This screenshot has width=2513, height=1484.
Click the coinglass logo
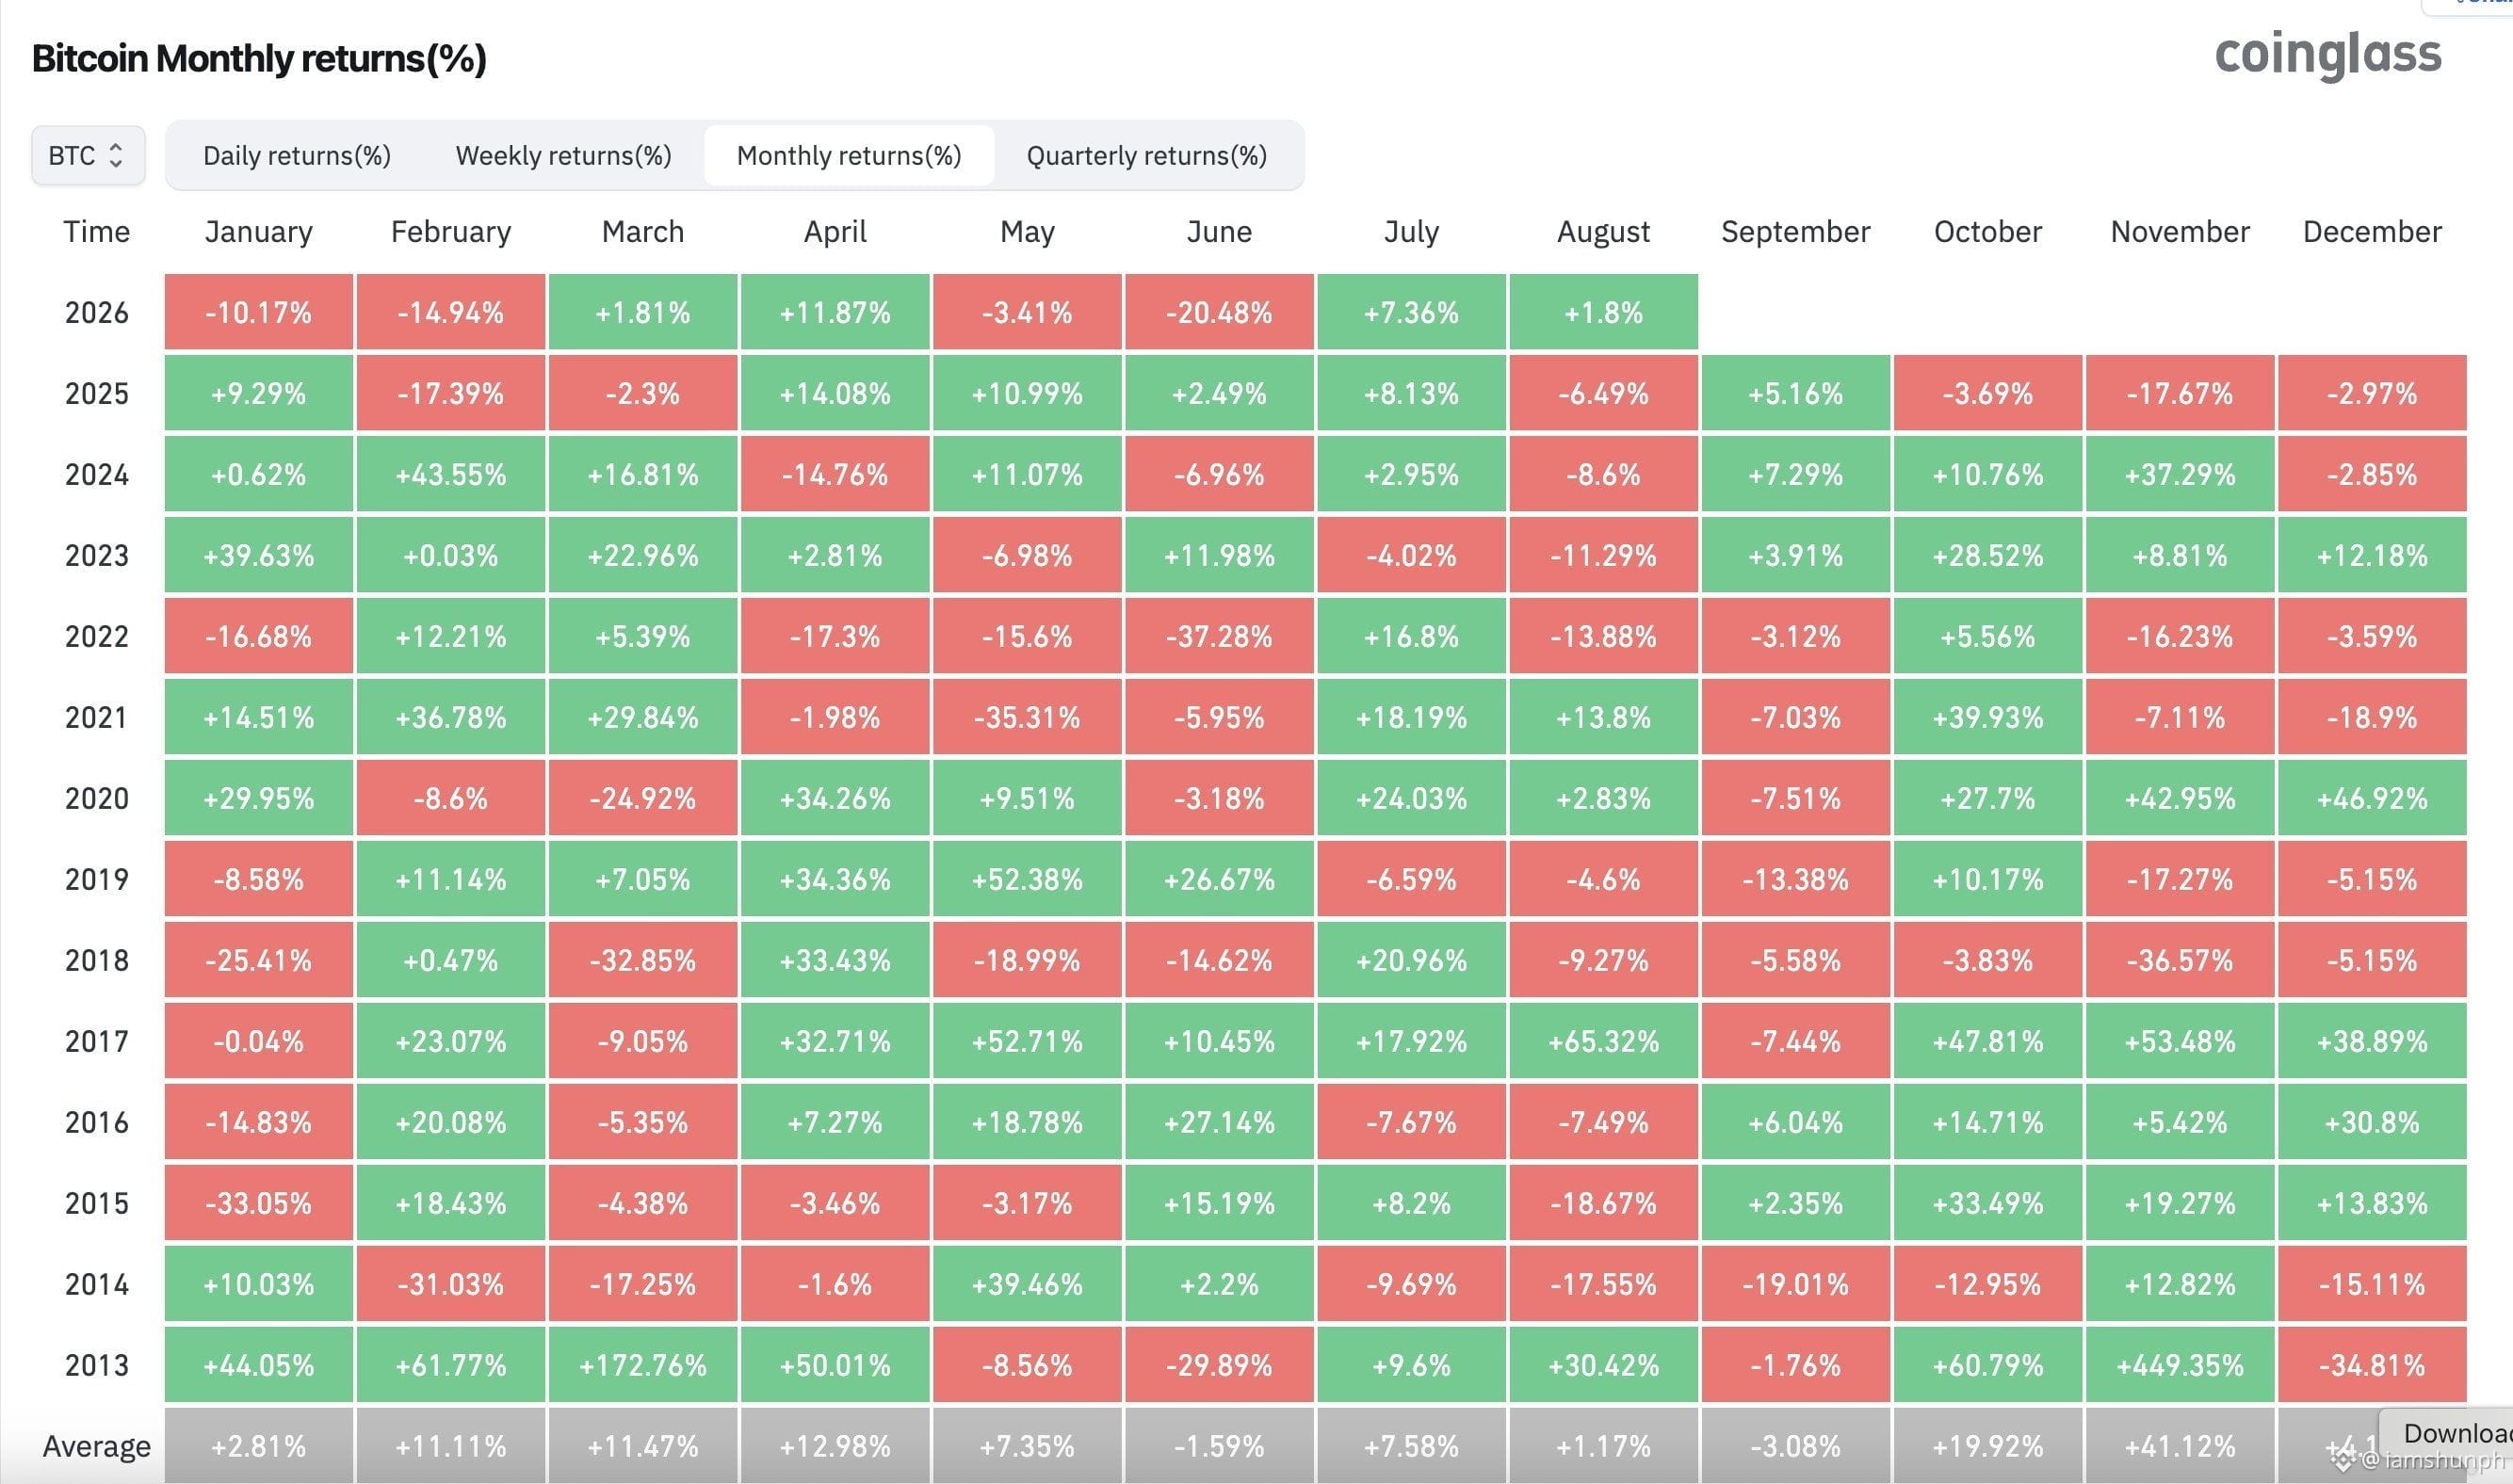2328,55
